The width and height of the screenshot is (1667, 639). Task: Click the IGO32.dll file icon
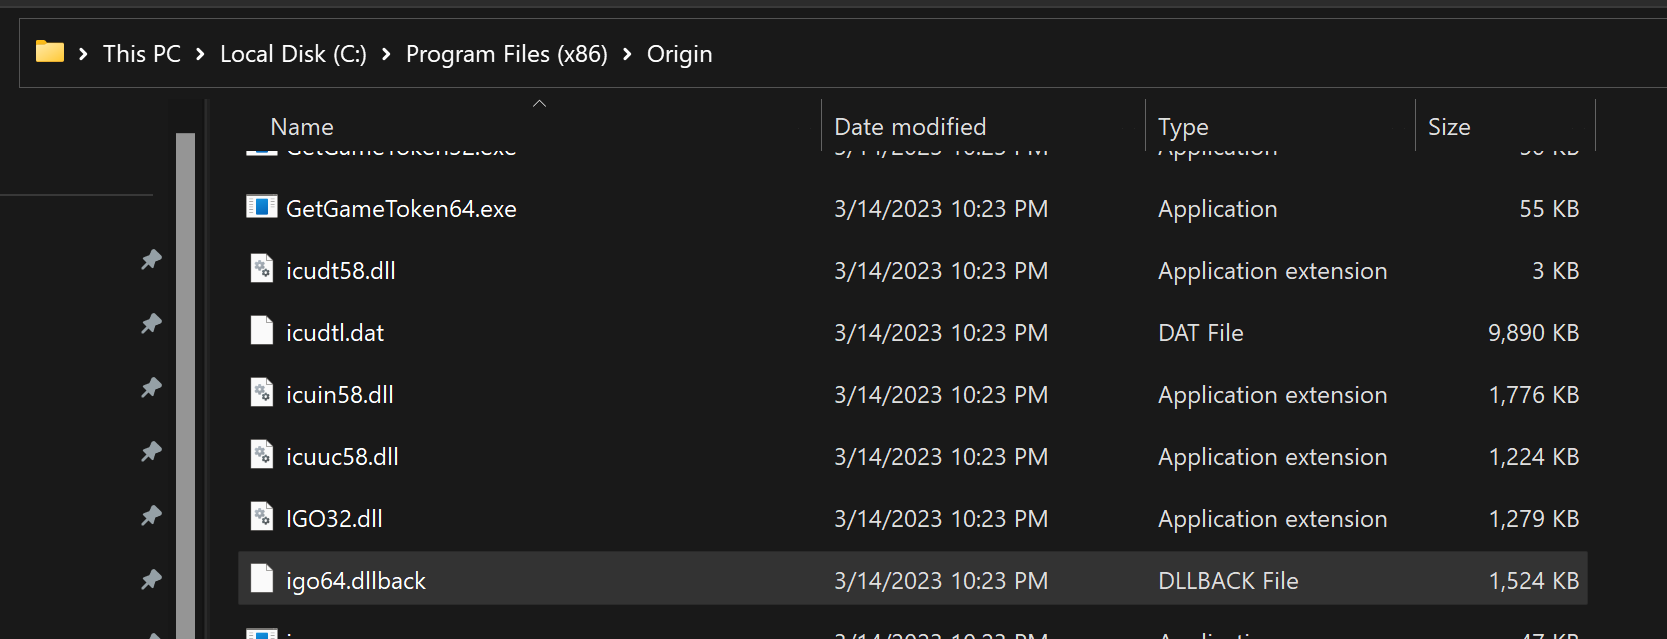coord(262,517)
